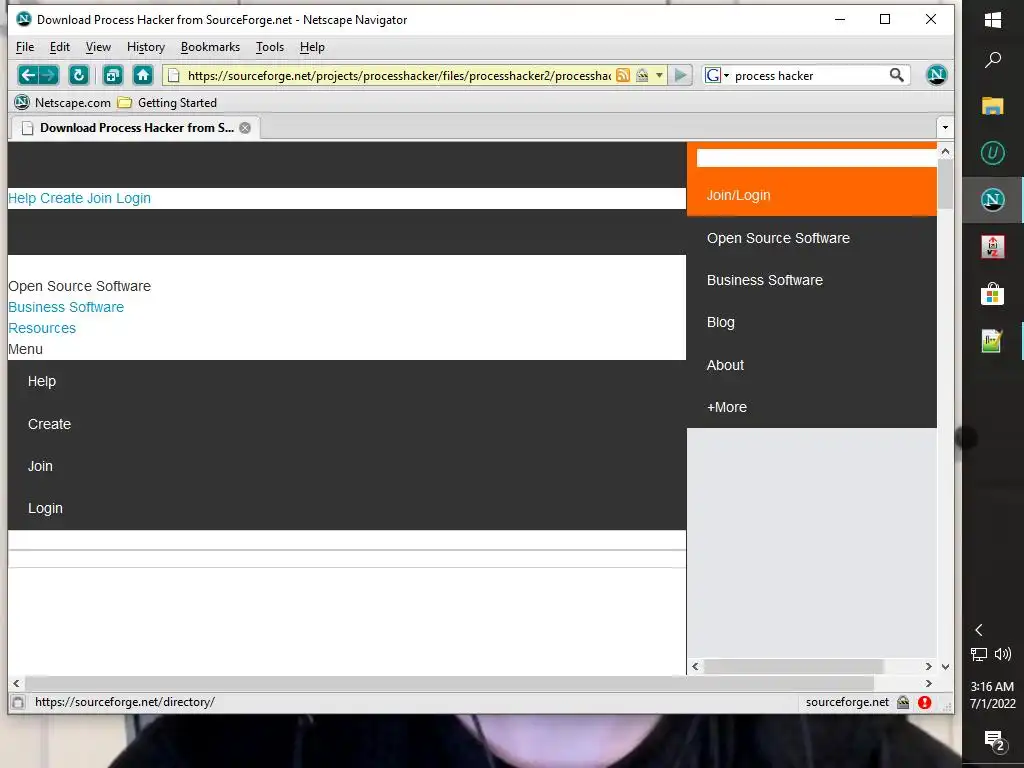Click the blue Join link in the top line

[x=99, y=198]
